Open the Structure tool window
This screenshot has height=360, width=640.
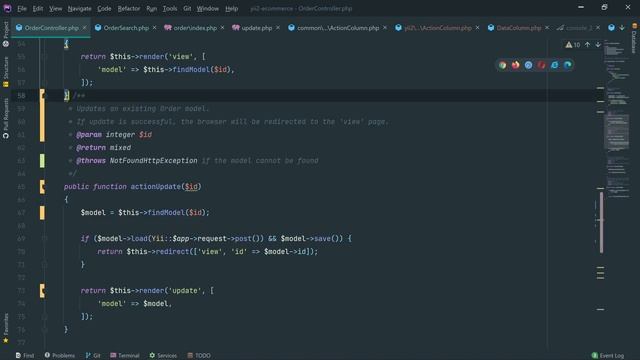[6, 72]
